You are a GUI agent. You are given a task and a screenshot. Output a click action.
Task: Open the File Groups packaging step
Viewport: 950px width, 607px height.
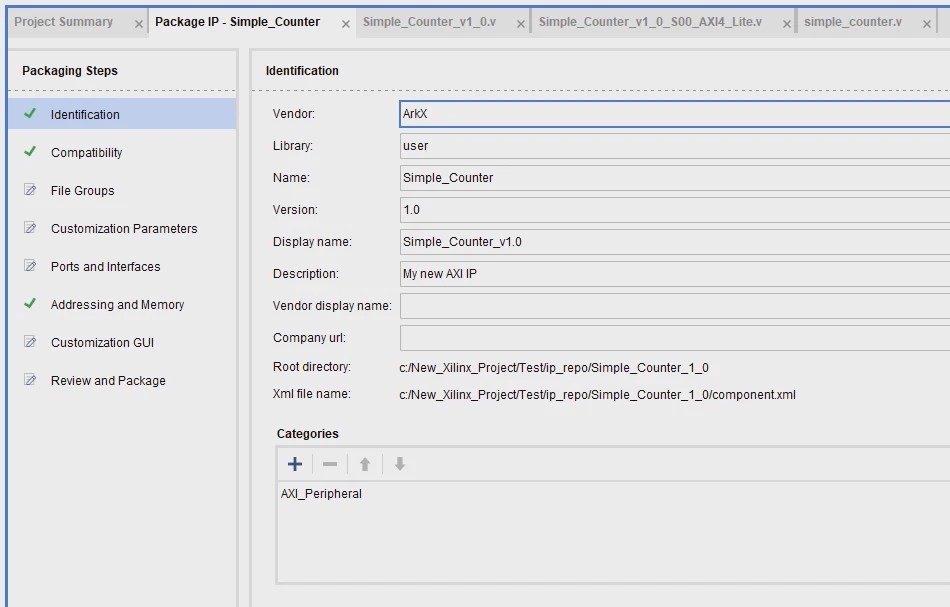point(122,190)
